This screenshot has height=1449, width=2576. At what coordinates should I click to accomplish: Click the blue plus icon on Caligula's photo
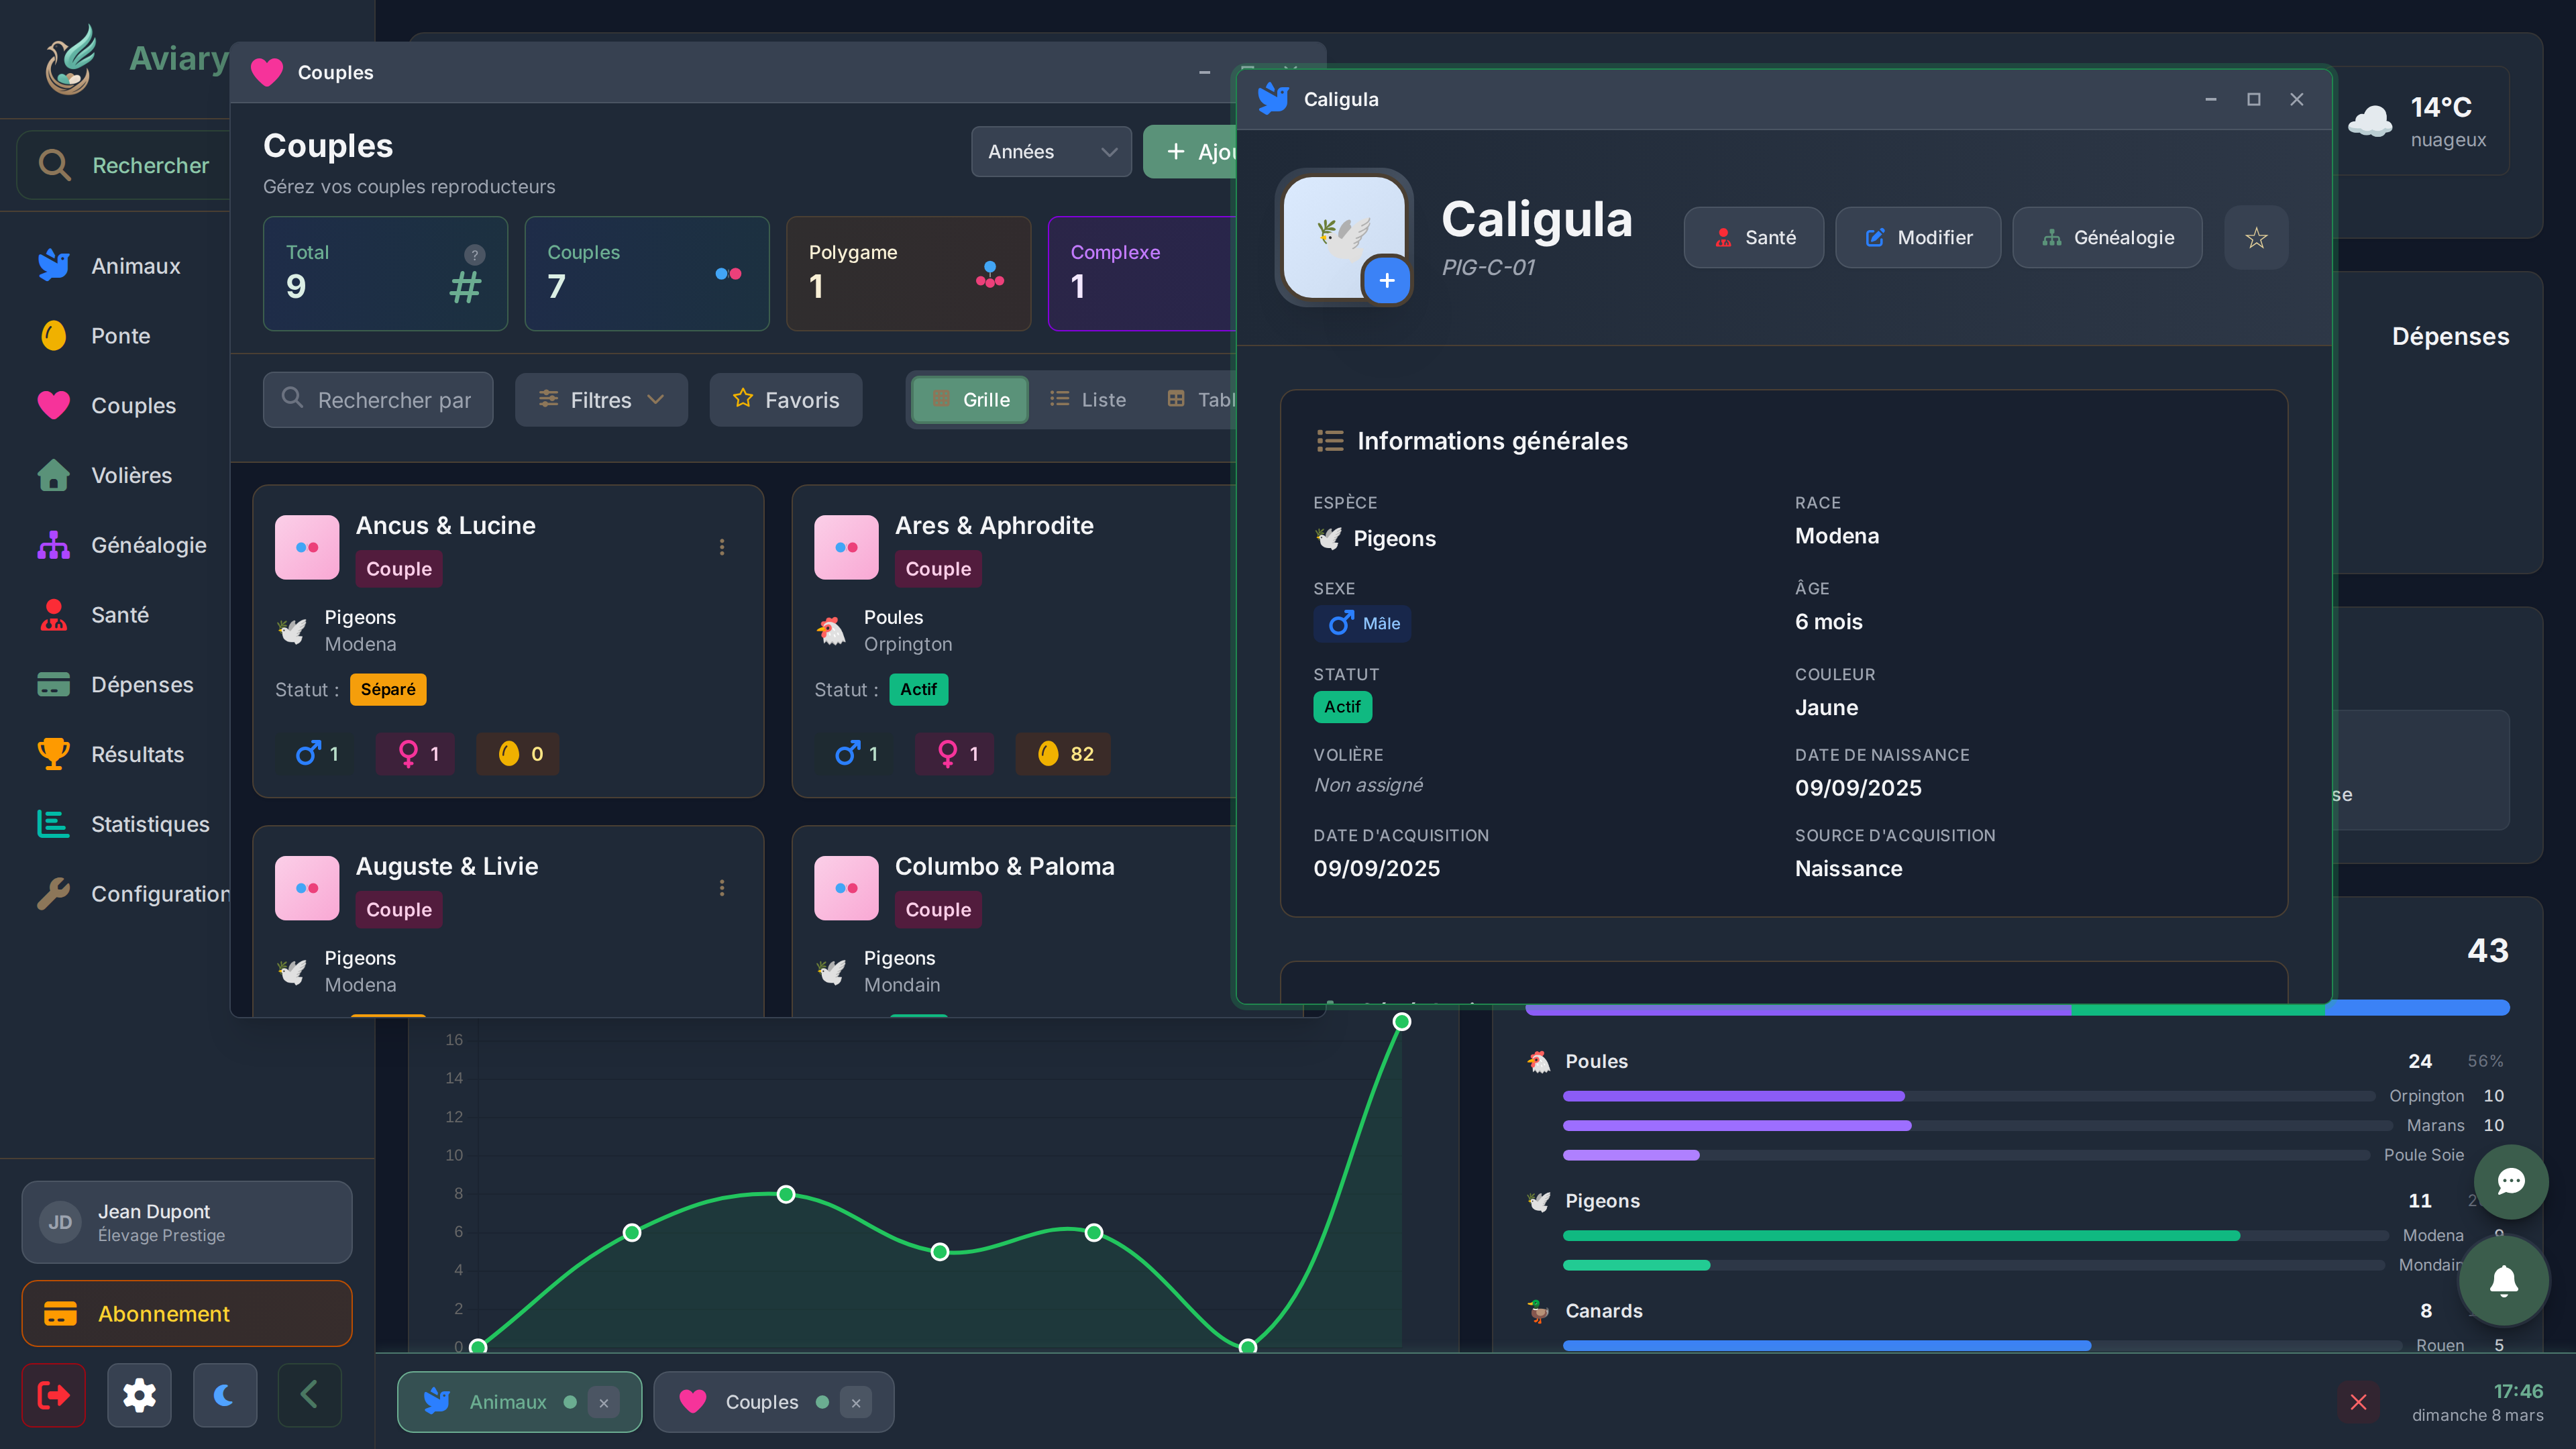click(x=1386, y=281)
